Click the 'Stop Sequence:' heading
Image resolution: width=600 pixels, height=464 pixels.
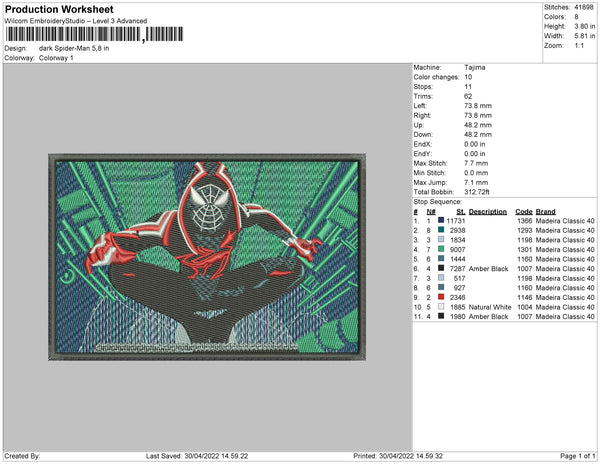pos(437,202)
